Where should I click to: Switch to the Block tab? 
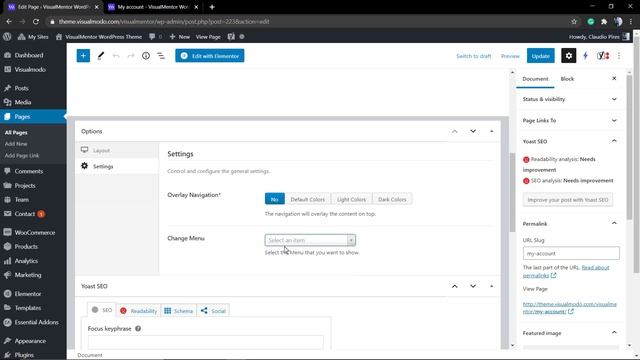[x=567, y=79]
